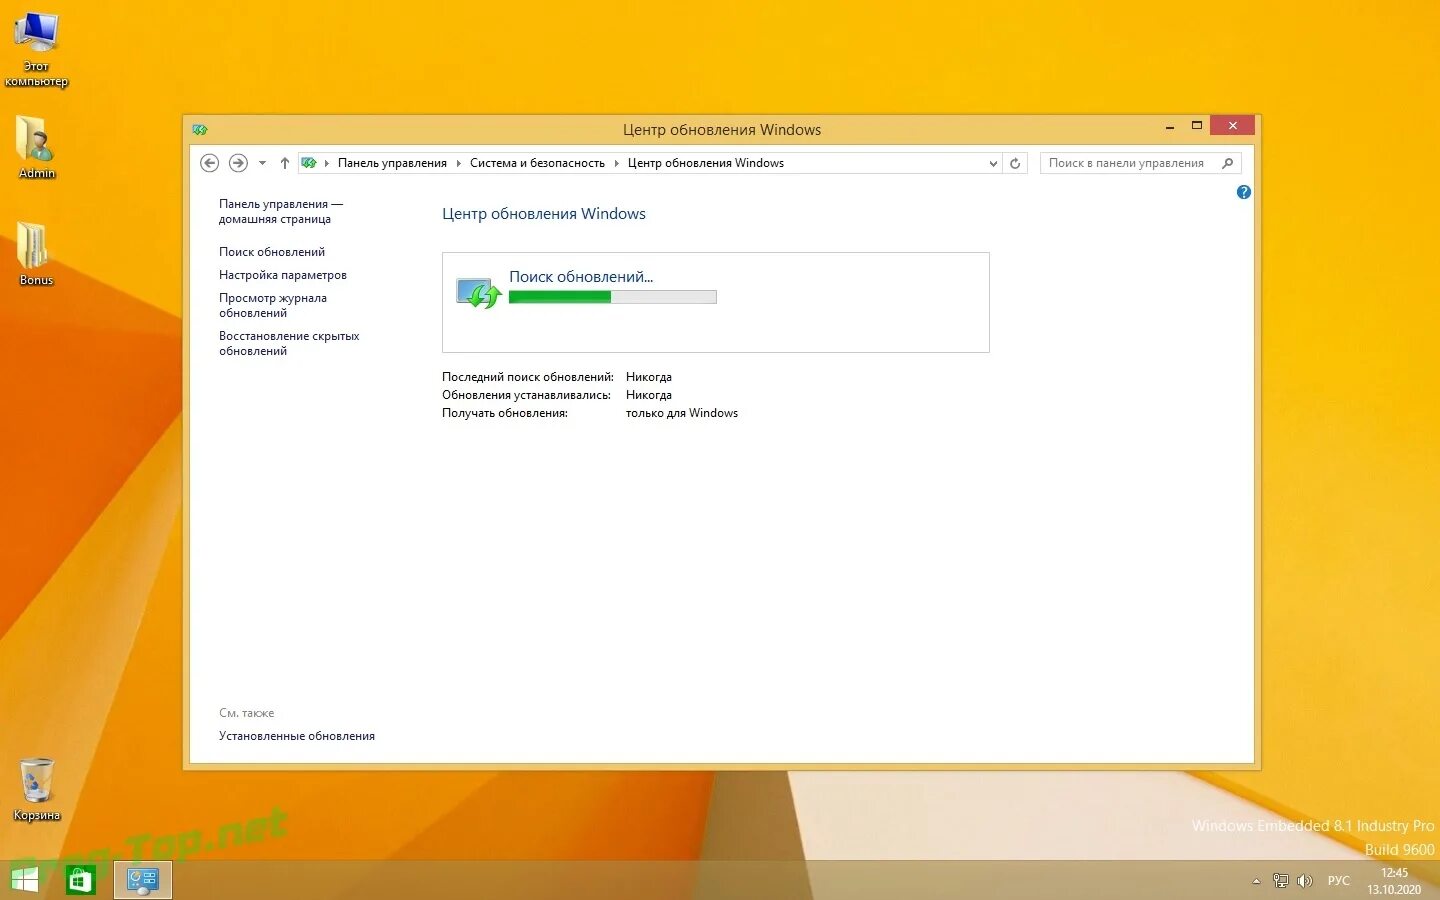1440x900 pixels.
Task: Open Настройка параметров link
Action: coord(283,275)
